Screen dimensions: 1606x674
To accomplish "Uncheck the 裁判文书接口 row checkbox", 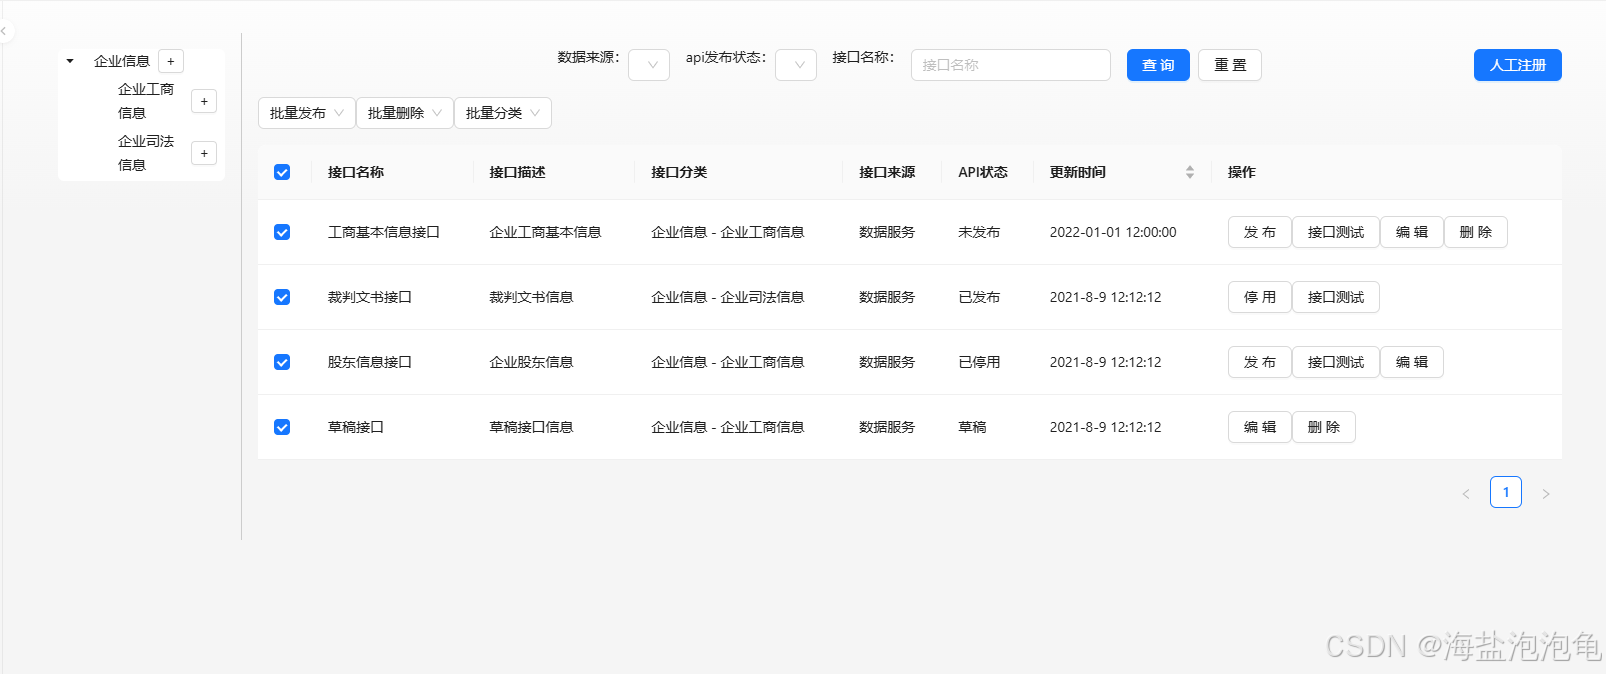I will tap(282, 297).
